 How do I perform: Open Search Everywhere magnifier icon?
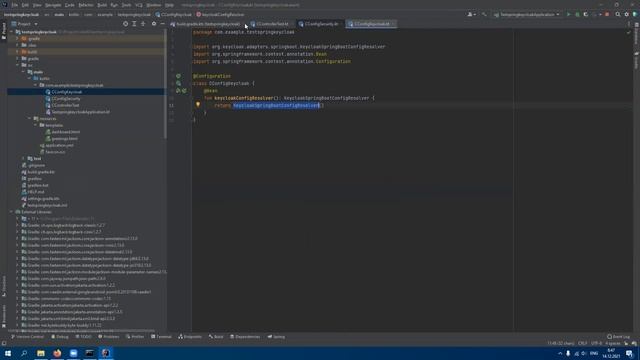(618, 14)
